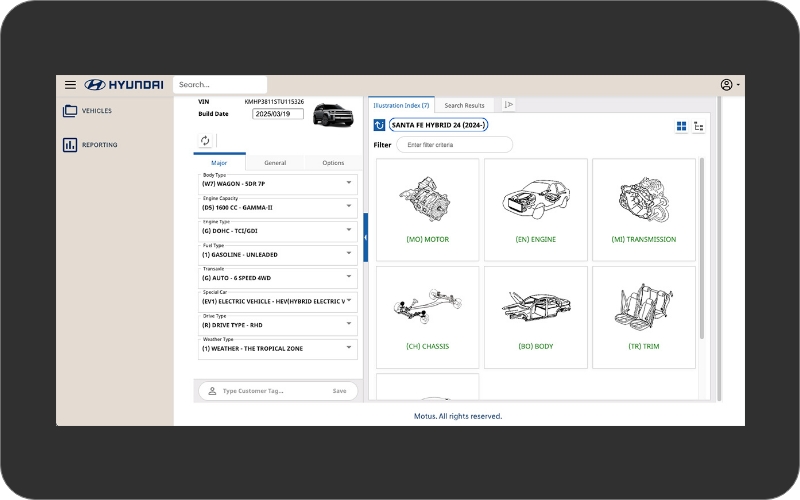Click the back arrow beside SANTA FE HYBRID
This screenshot has width=800, height=500.
point(379,125)
